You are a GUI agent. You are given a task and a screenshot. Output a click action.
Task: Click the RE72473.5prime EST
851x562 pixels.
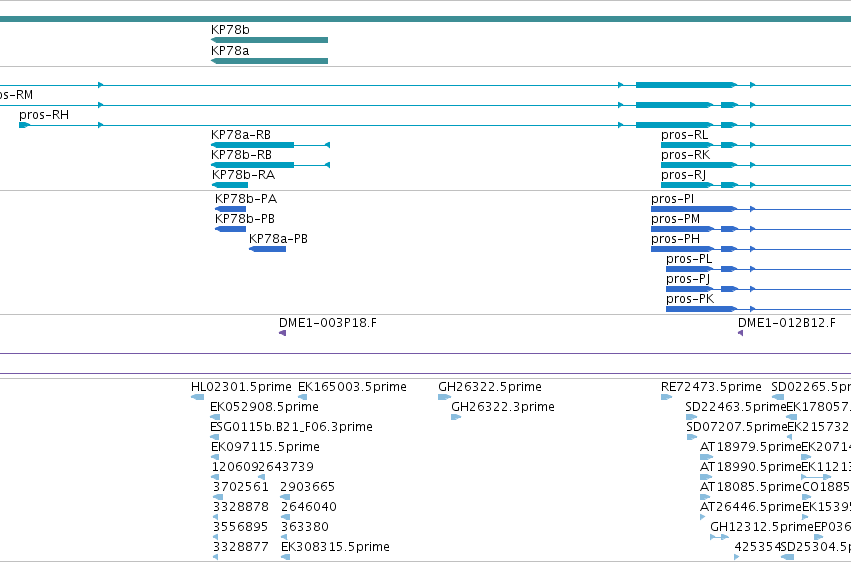pos(666,397)
